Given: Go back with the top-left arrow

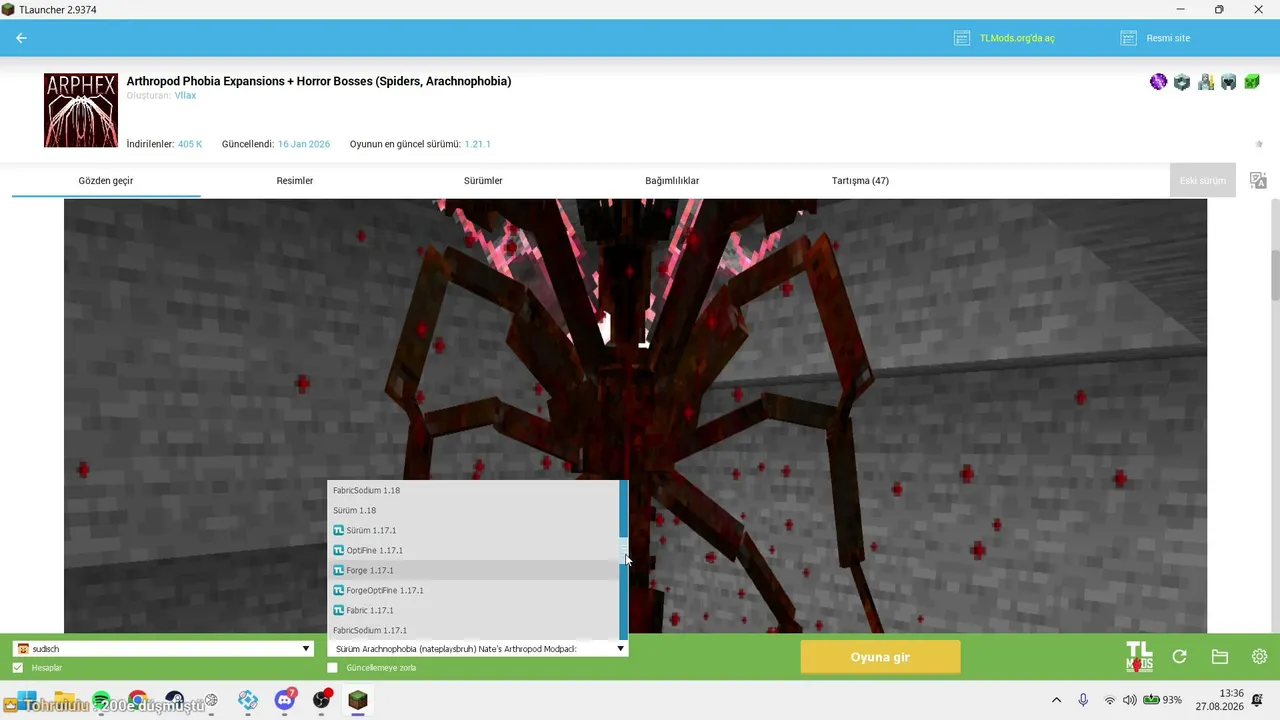Looking at the screenshot, I should [x=21, y=38].
